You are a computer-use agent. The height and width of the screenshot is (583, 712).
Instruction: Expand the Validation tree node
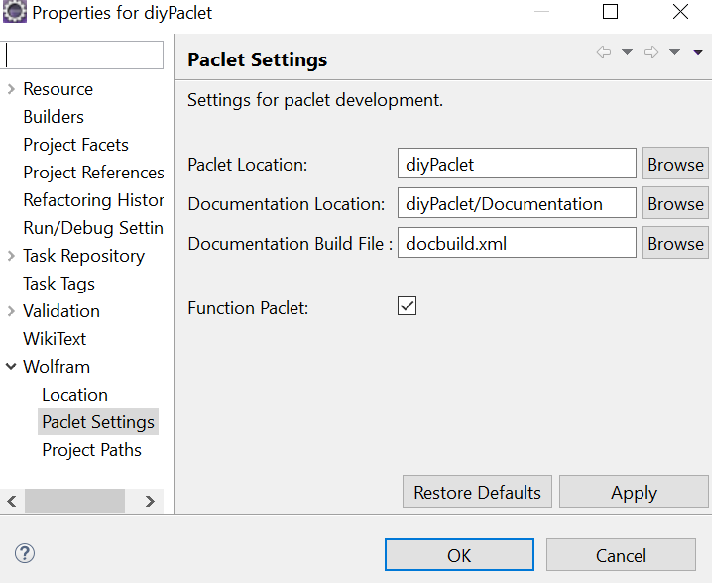click(x=11, y=311)
